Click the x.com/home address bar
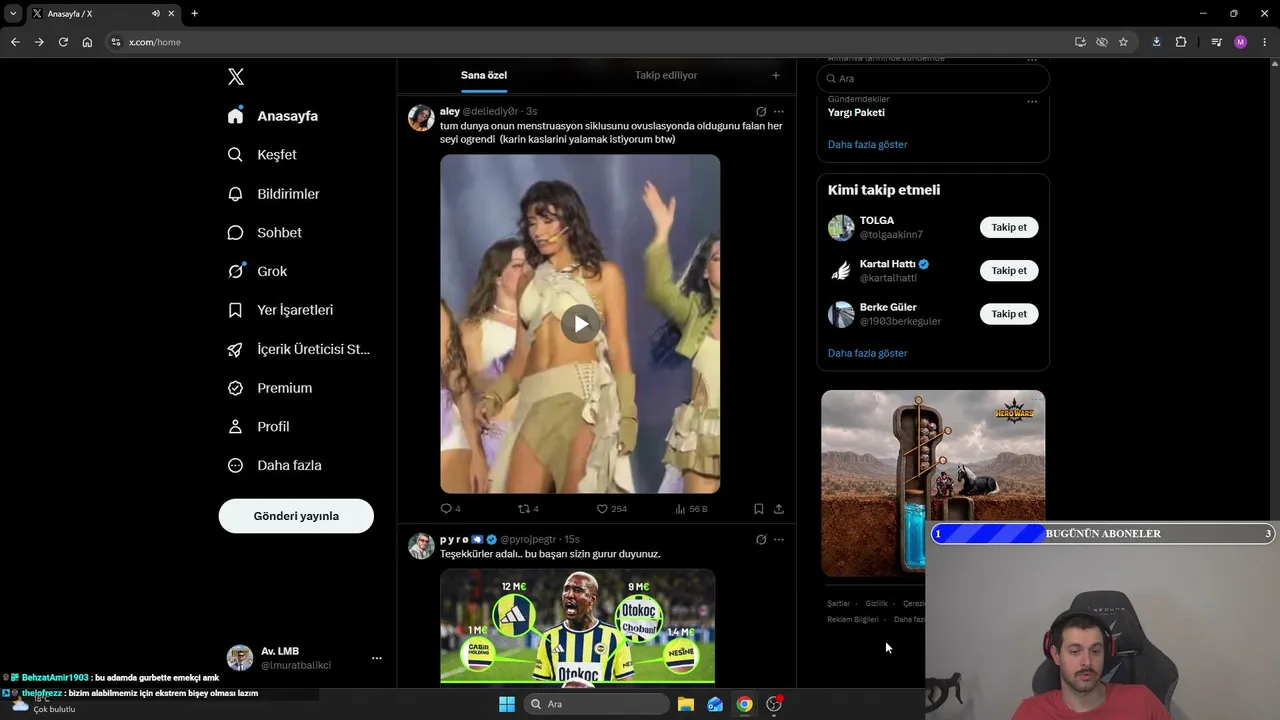1280x720 pixels. coord(590,42)
